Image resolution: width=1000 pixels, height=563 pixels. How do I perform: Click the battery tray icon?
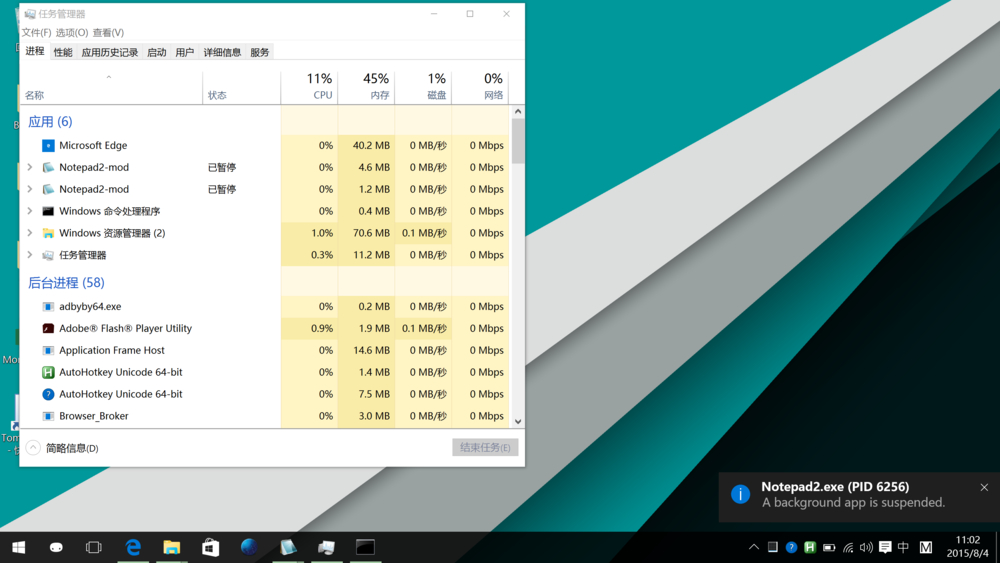[x=829, y=547]
